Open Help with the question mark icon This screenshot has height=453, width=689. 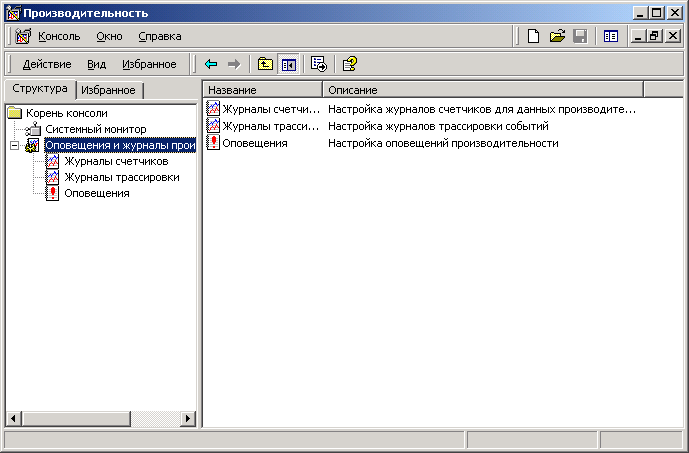[x=350, y=64]
